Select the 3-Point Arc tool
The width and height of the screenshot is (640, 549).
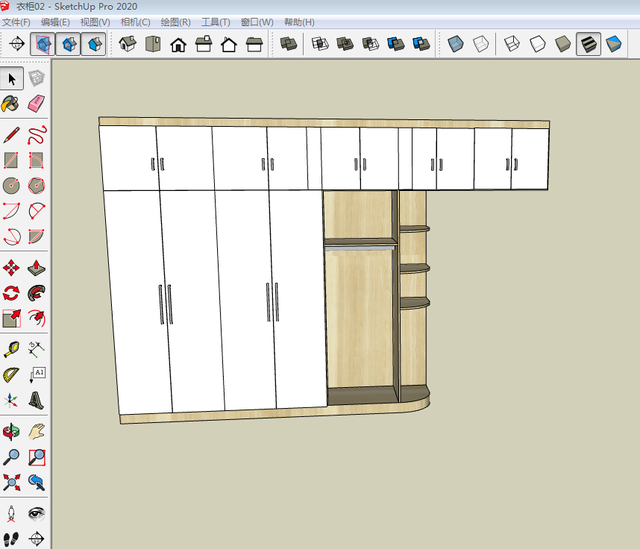coord(11,236)
